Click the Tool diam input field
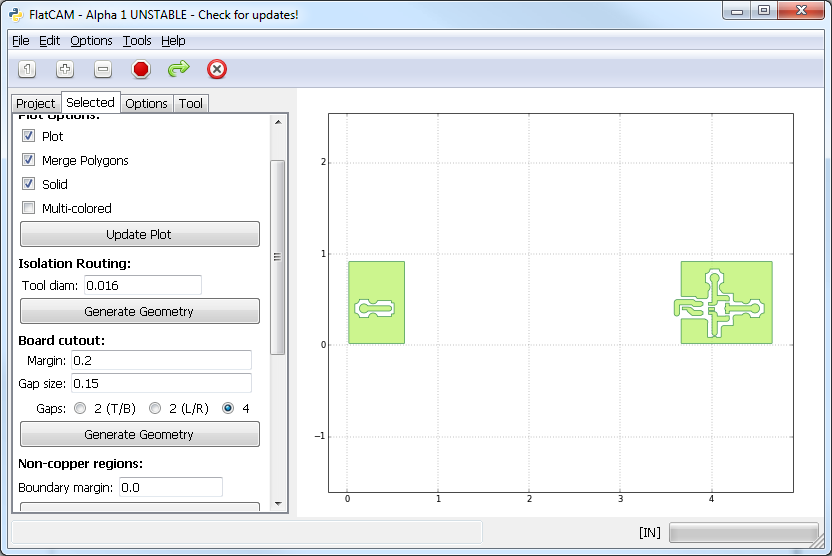The image size is (832, 556). click(x=143, y=285)
